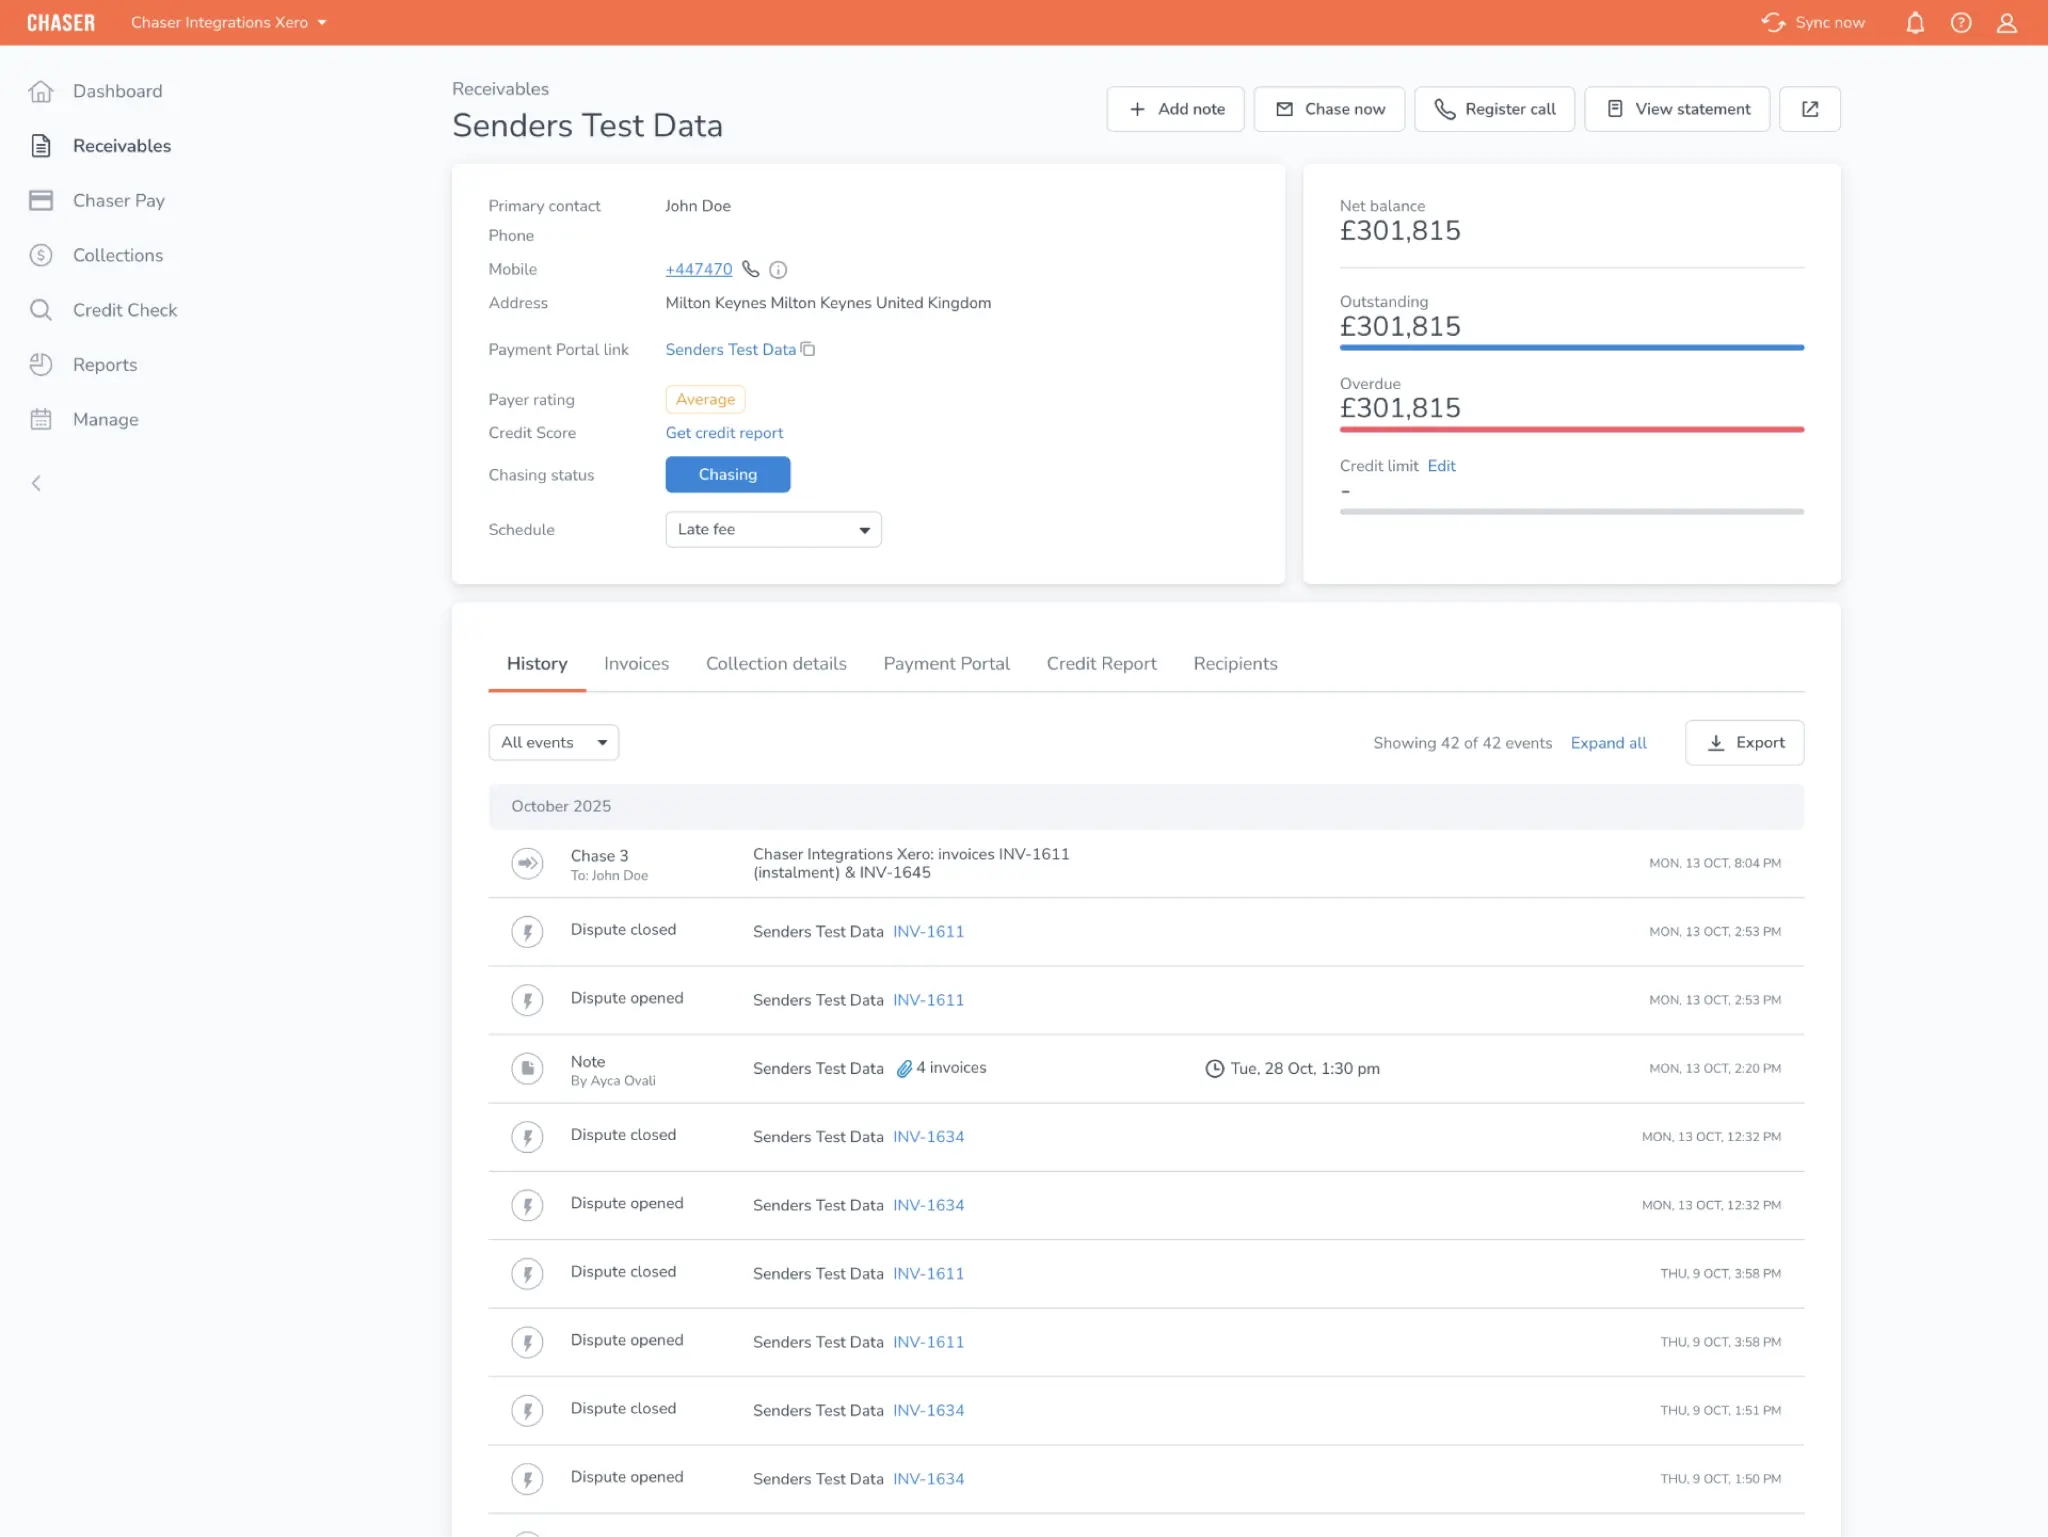The width and height of the screenshot is (2048, 1537).
Task: Open INV-1634 in 12:32 PM Dispute opened row
Action: [x=928, y=1206]
